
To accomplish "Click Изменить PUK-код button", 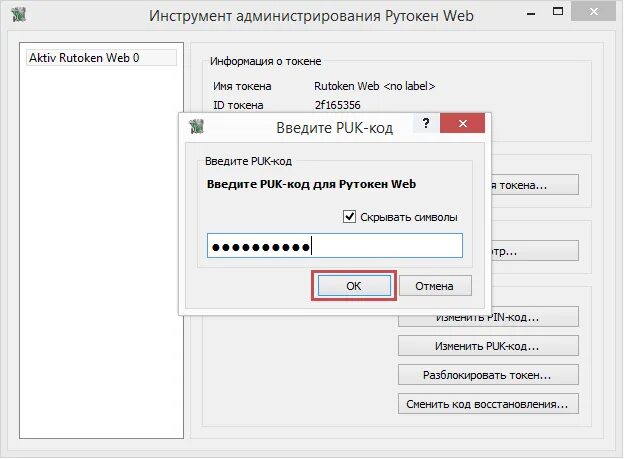I will pyautogui.click(x=488, y=346).
